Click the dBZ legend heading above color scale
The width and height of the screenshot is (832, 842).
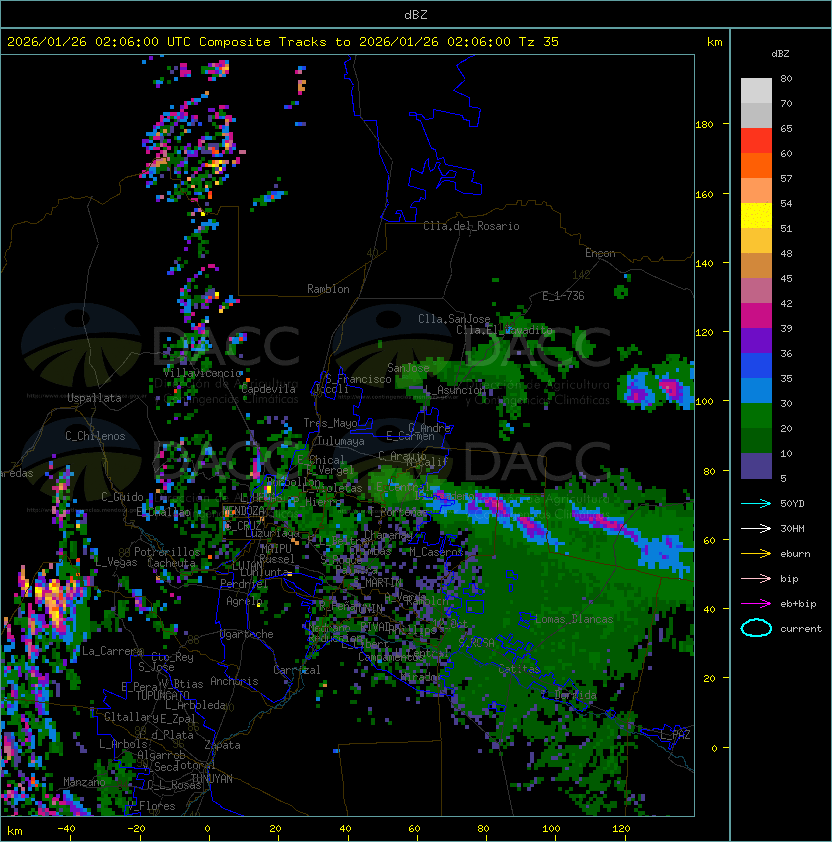780,54
